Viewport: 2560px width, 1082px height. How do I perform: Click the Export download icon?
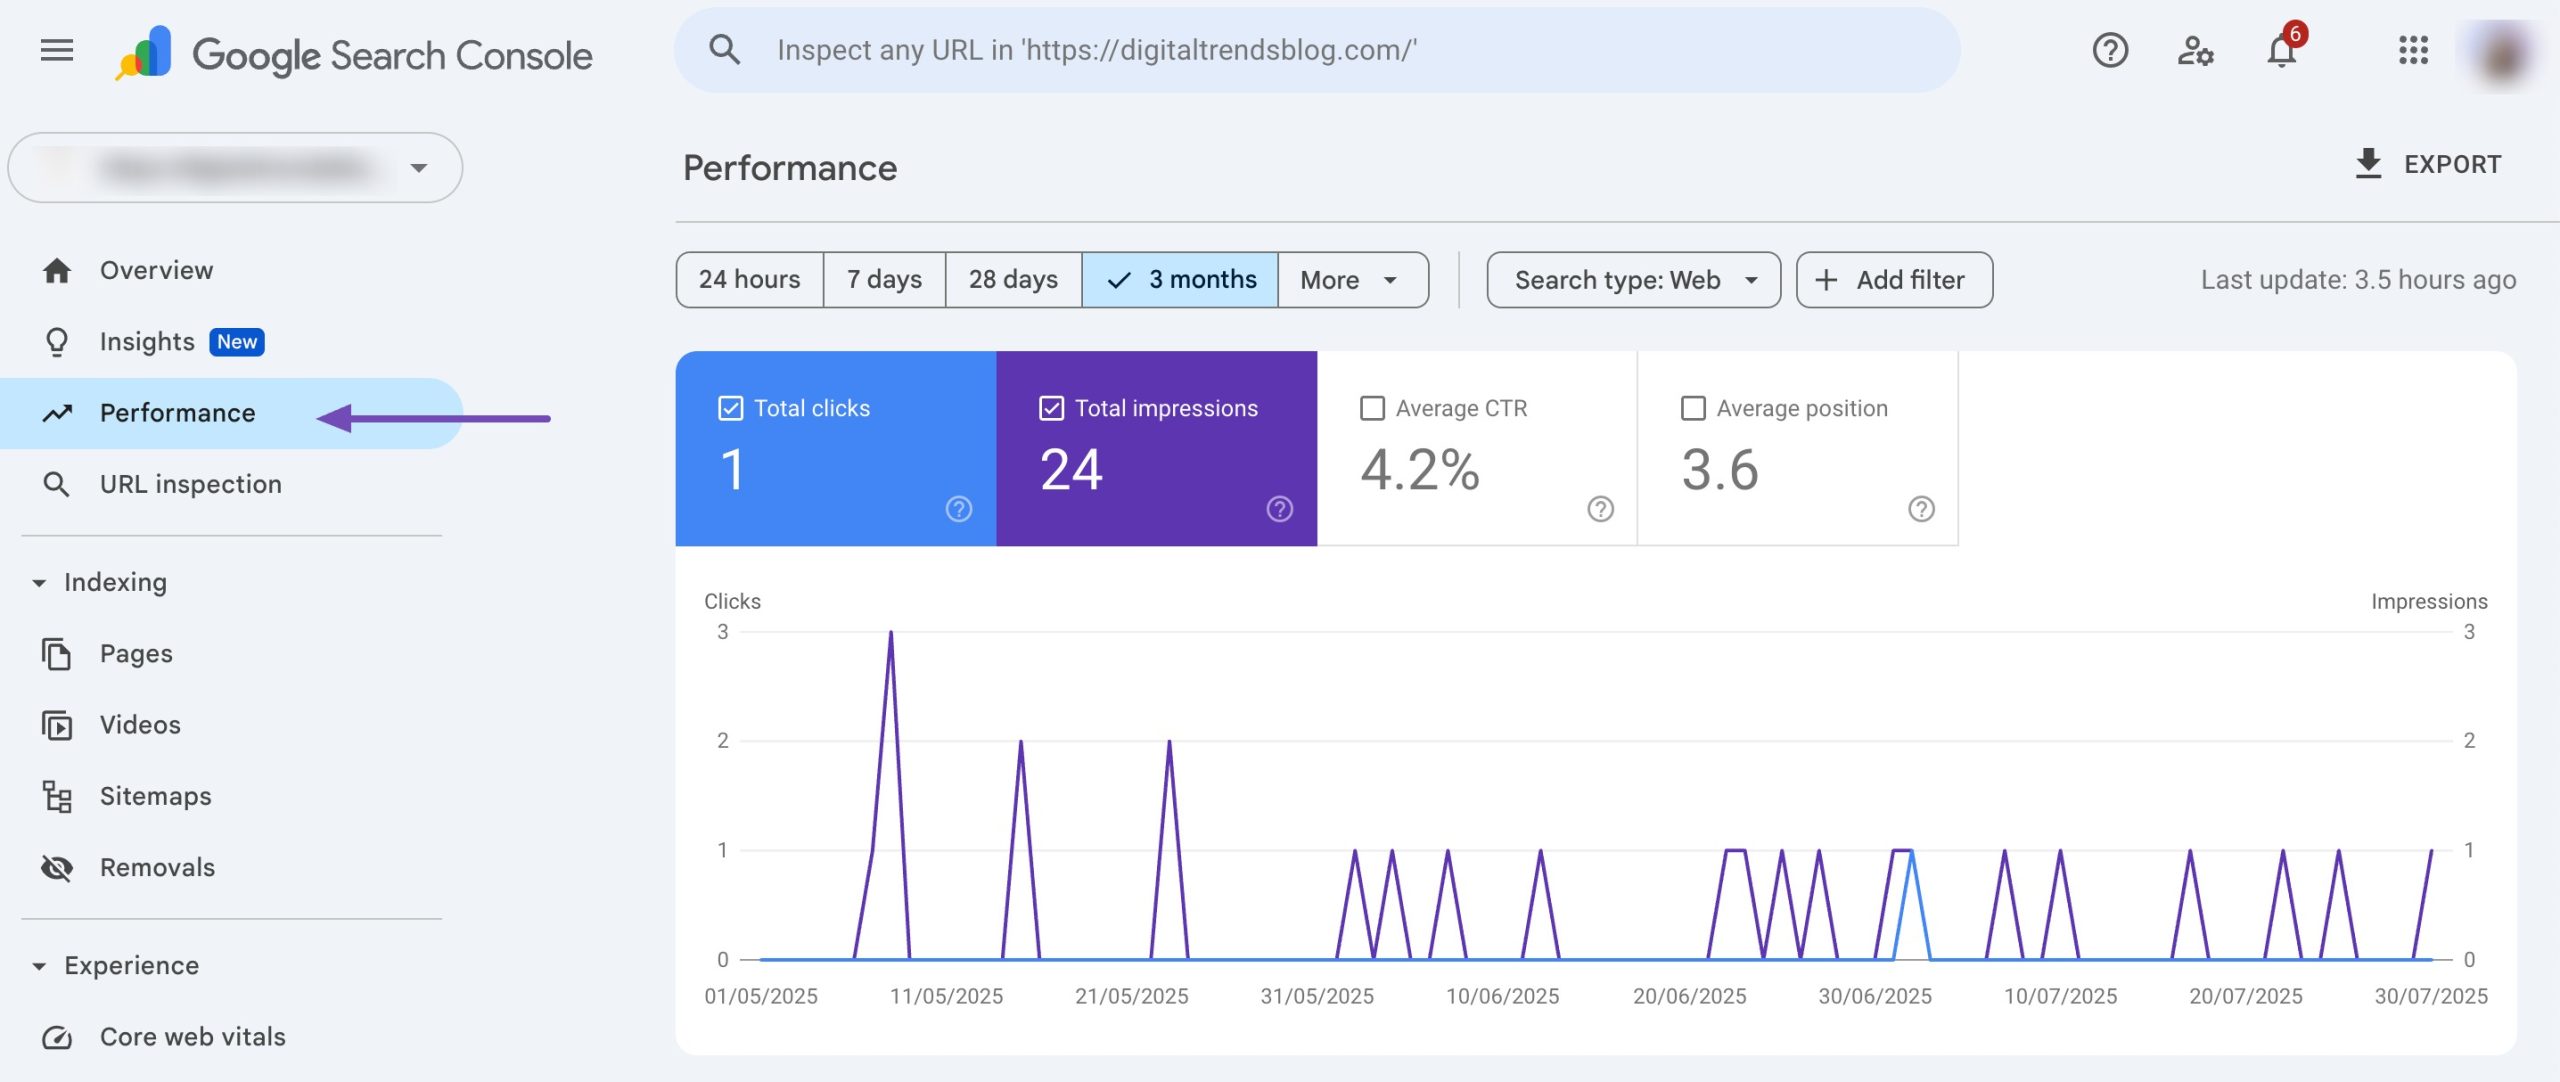click(x=2368, y=164)
